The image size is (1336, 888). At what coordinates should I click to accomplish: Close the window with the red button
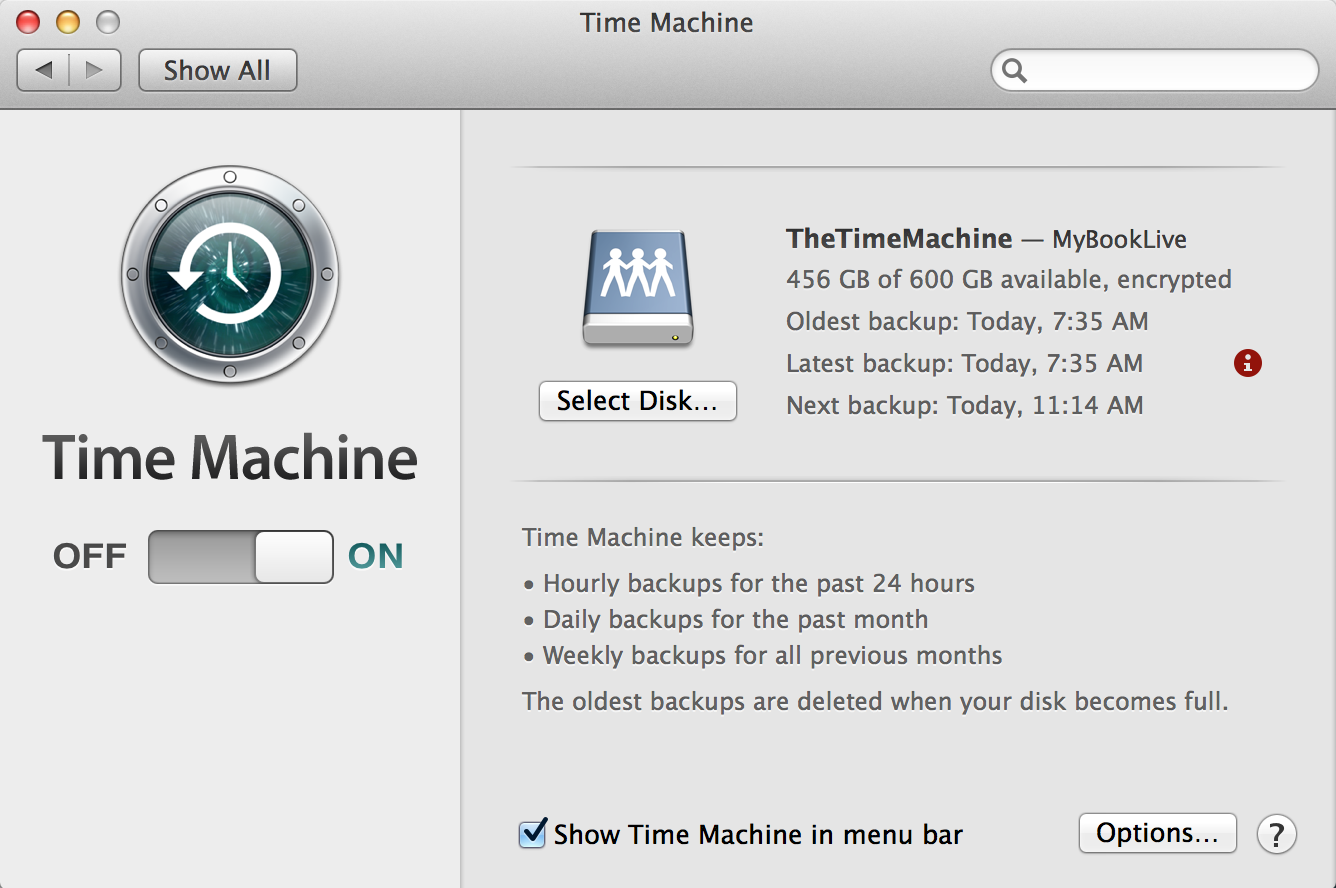pyautogui.click(x=29, y=21)
